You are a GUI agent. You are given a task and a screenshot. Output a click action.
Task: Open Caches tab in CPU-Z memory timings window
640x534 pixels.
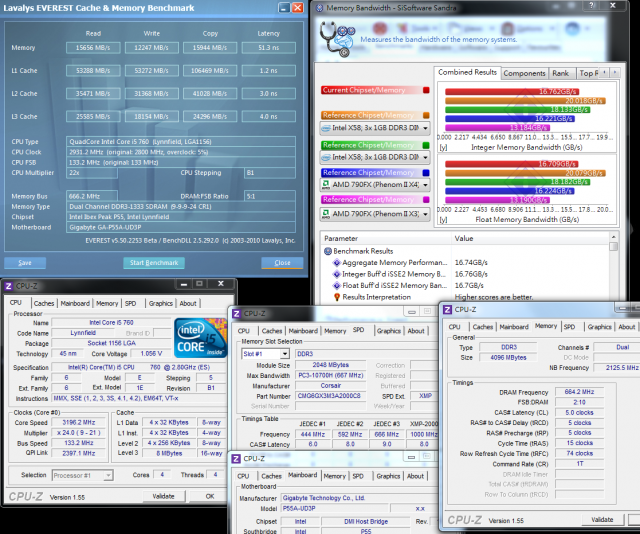coord(483,327)
